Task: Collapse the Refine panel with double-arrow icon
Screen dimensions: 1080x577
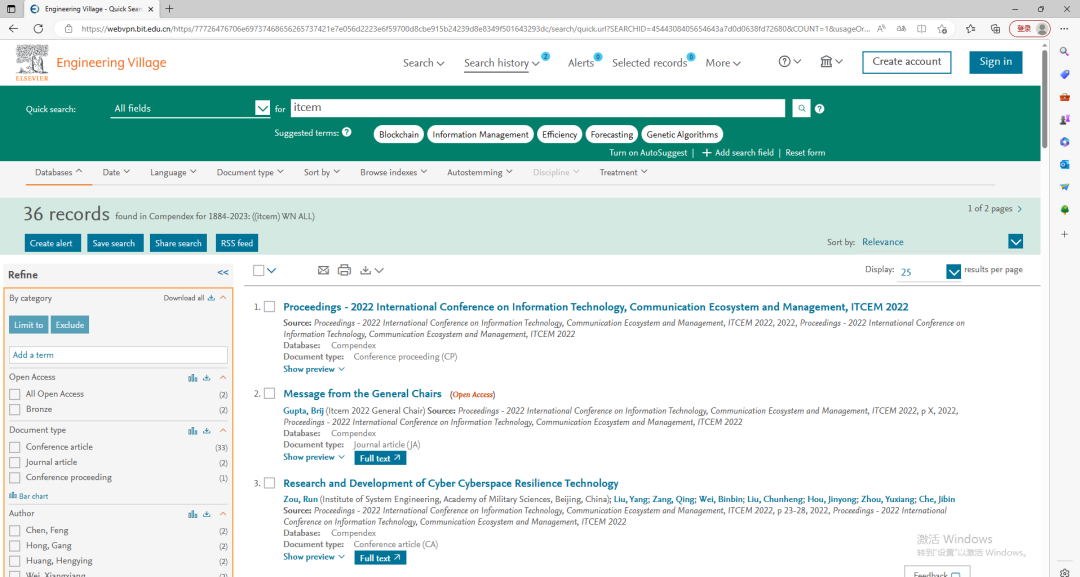Action: (x=223, y=273)
